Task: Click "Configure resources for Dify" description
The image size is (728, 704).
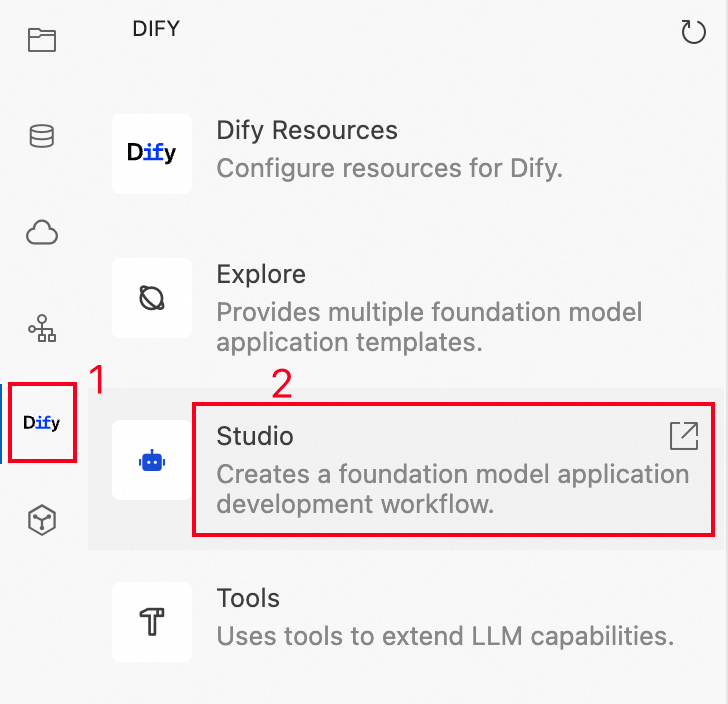Action: tap(390, 167)
